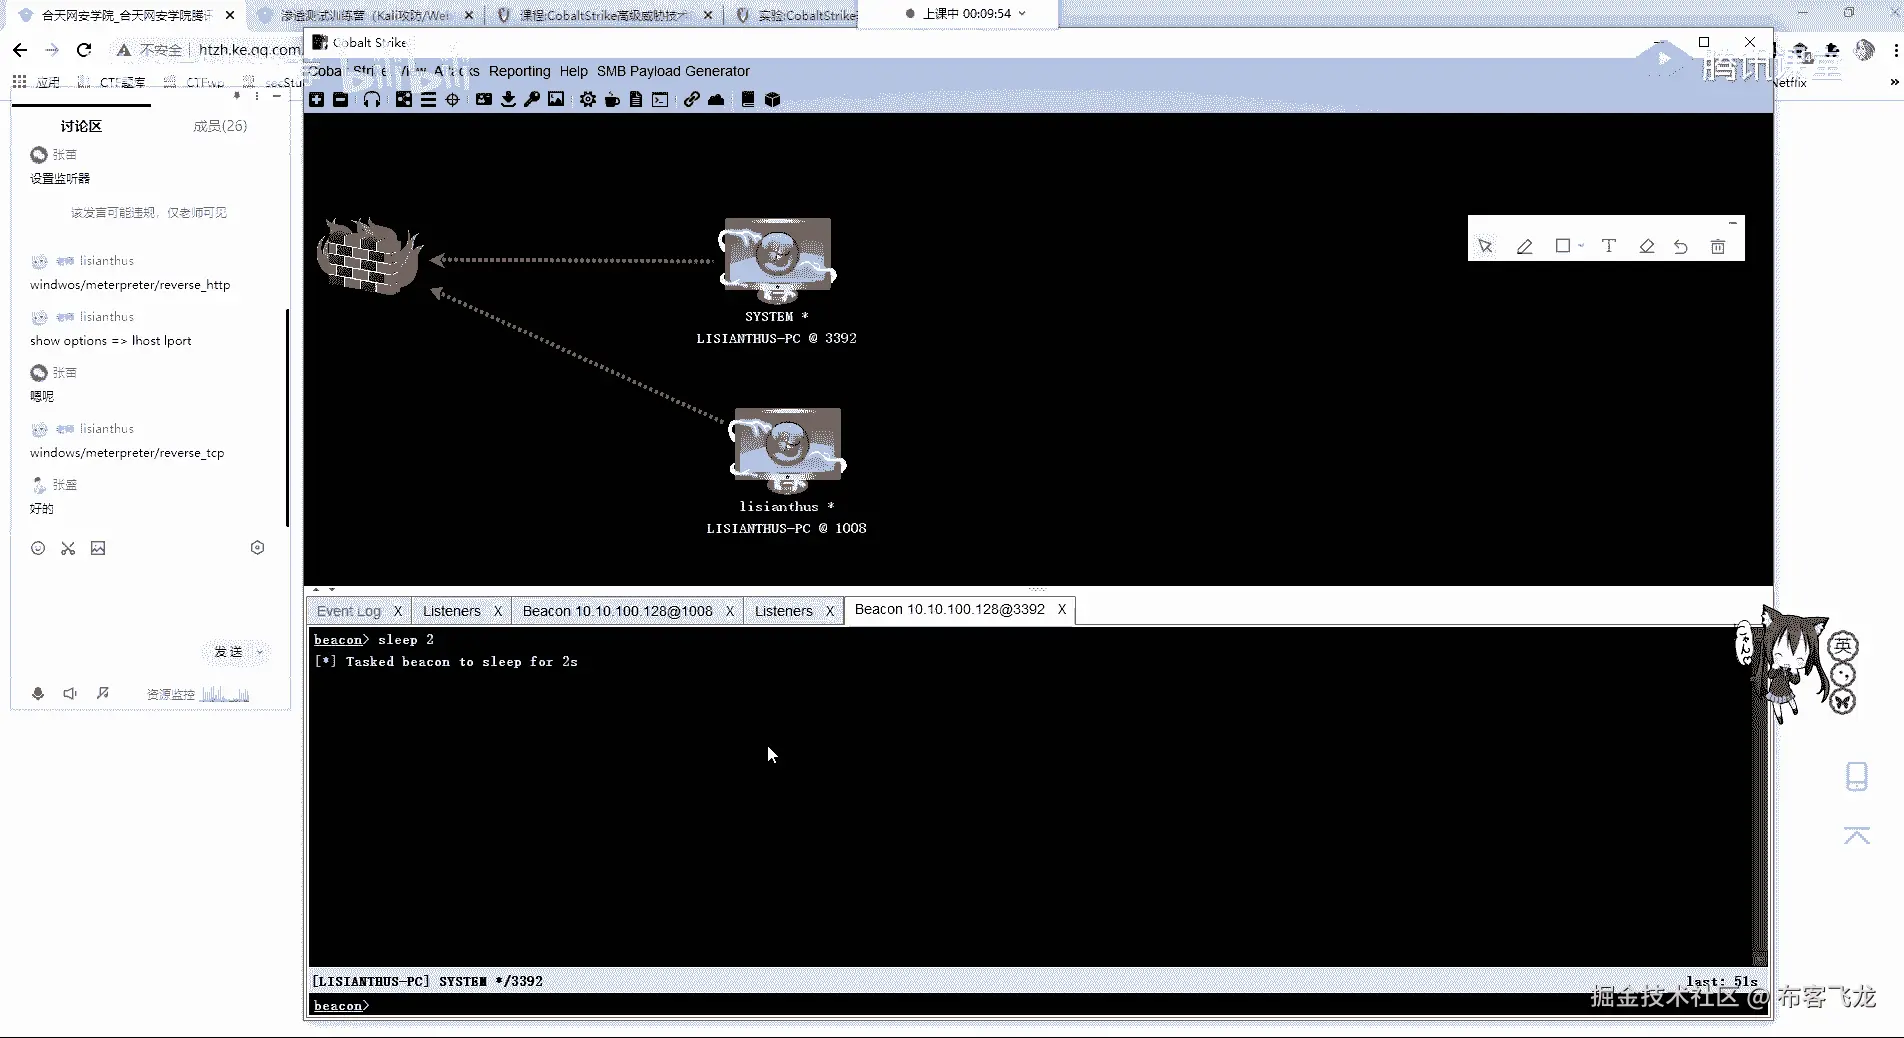
Task: Take screenshot with scissors icon
Action: [68, 548]
